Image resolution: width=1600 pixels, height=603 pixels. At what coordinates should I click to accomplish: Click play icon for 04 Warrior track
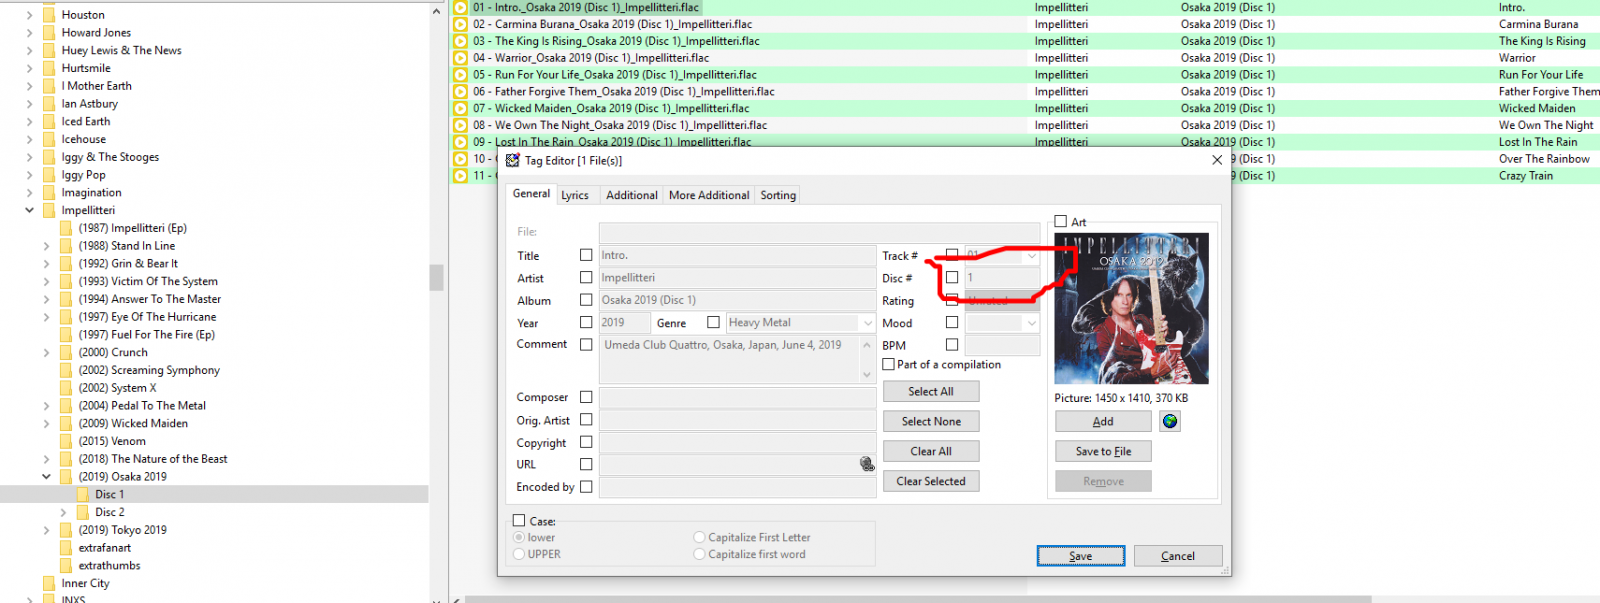tap(460, 58)
